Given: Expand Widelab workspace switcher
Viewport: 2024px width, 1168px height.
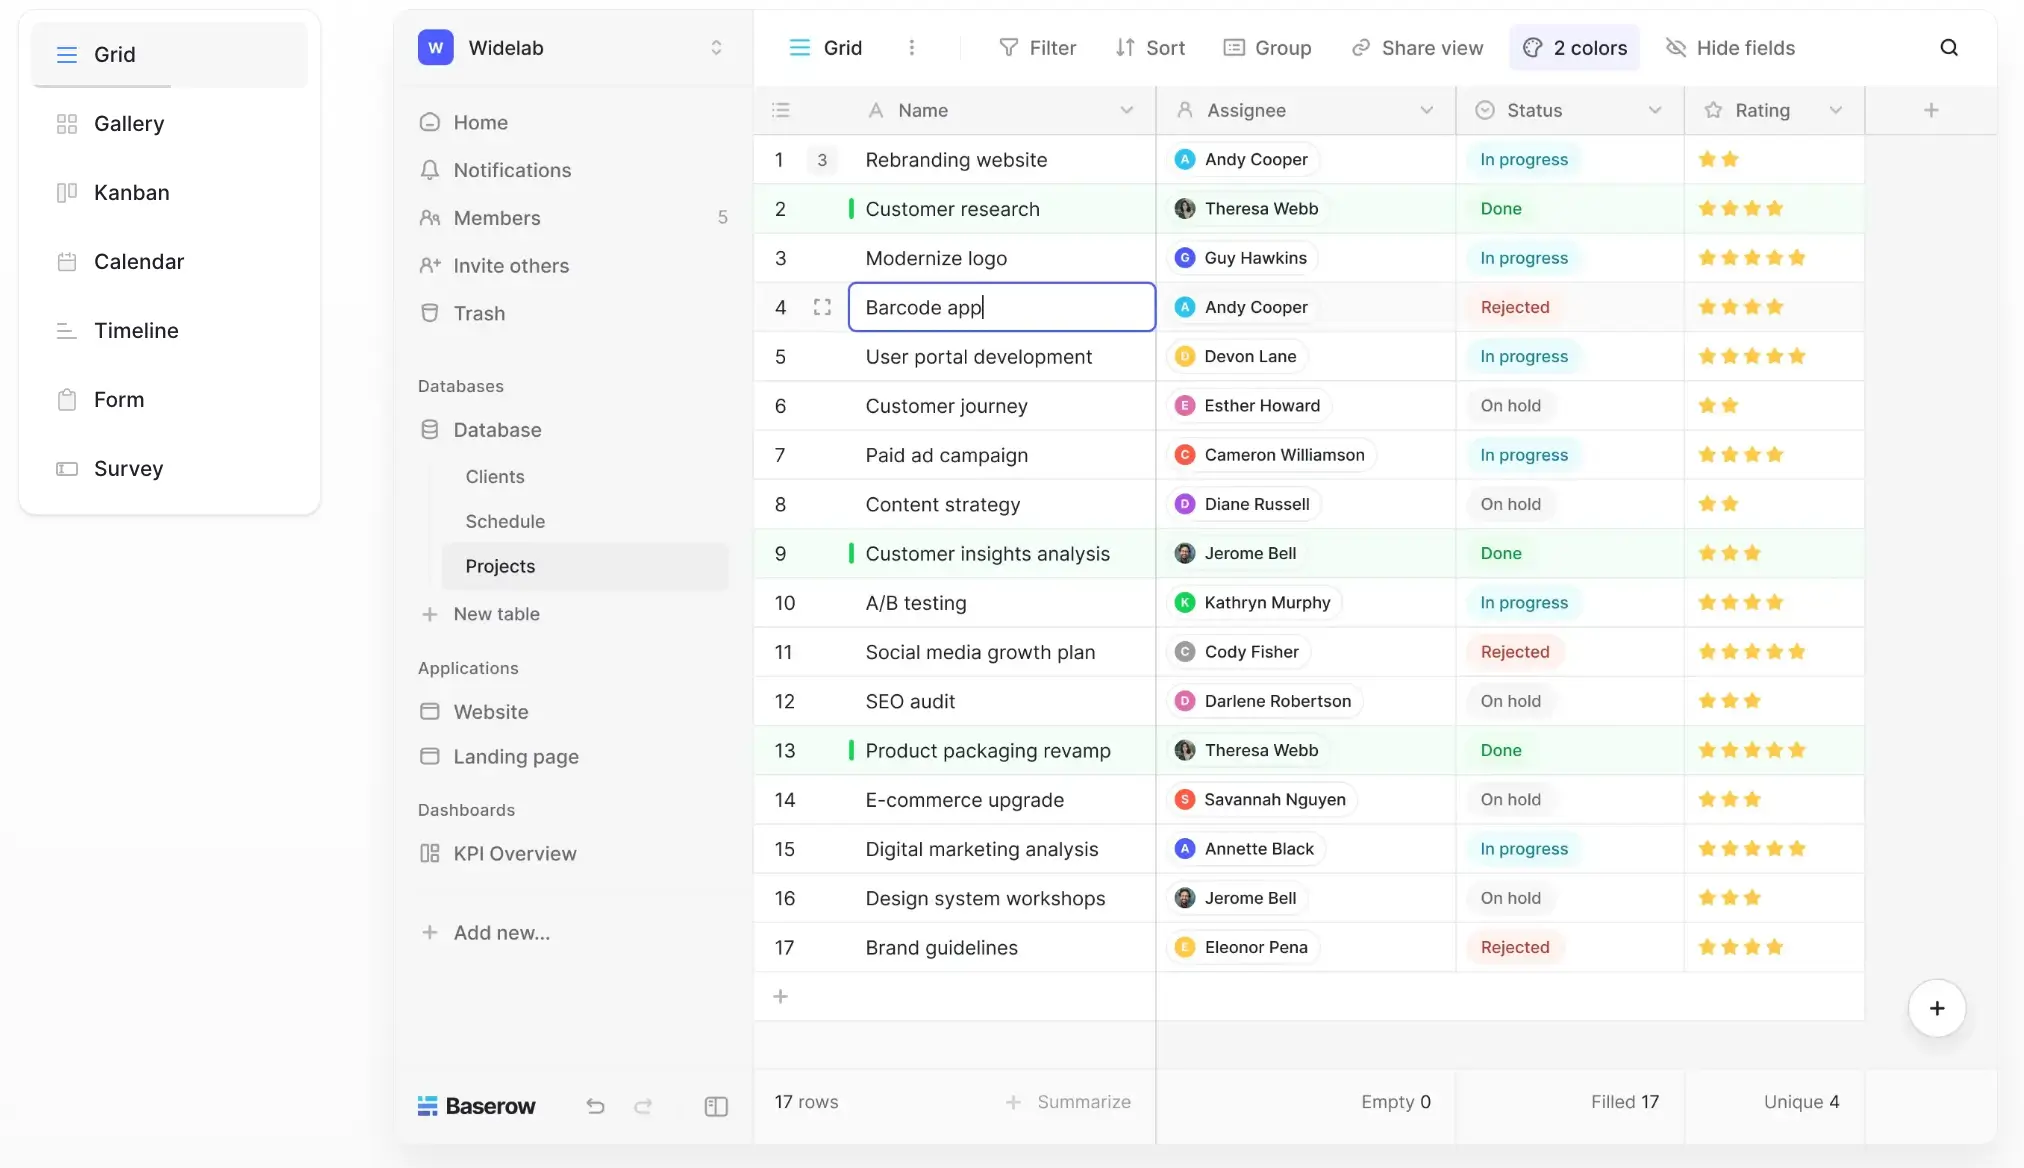Looking at the screenshot, I should tap(716, 48).
